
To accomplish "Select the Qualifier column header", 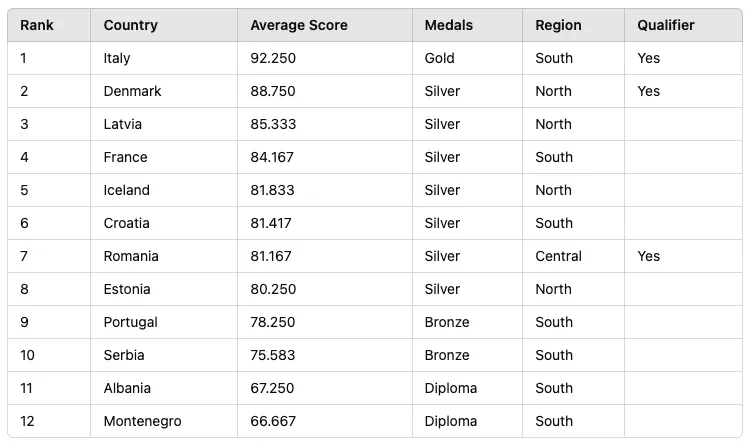I will coord(666,25).
